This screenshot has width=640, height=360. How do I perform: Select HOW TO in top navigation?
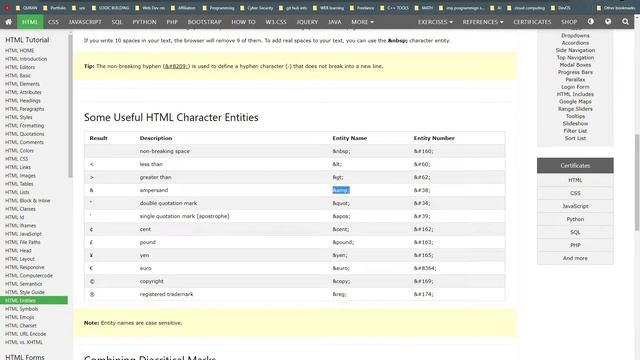[243, 22]
